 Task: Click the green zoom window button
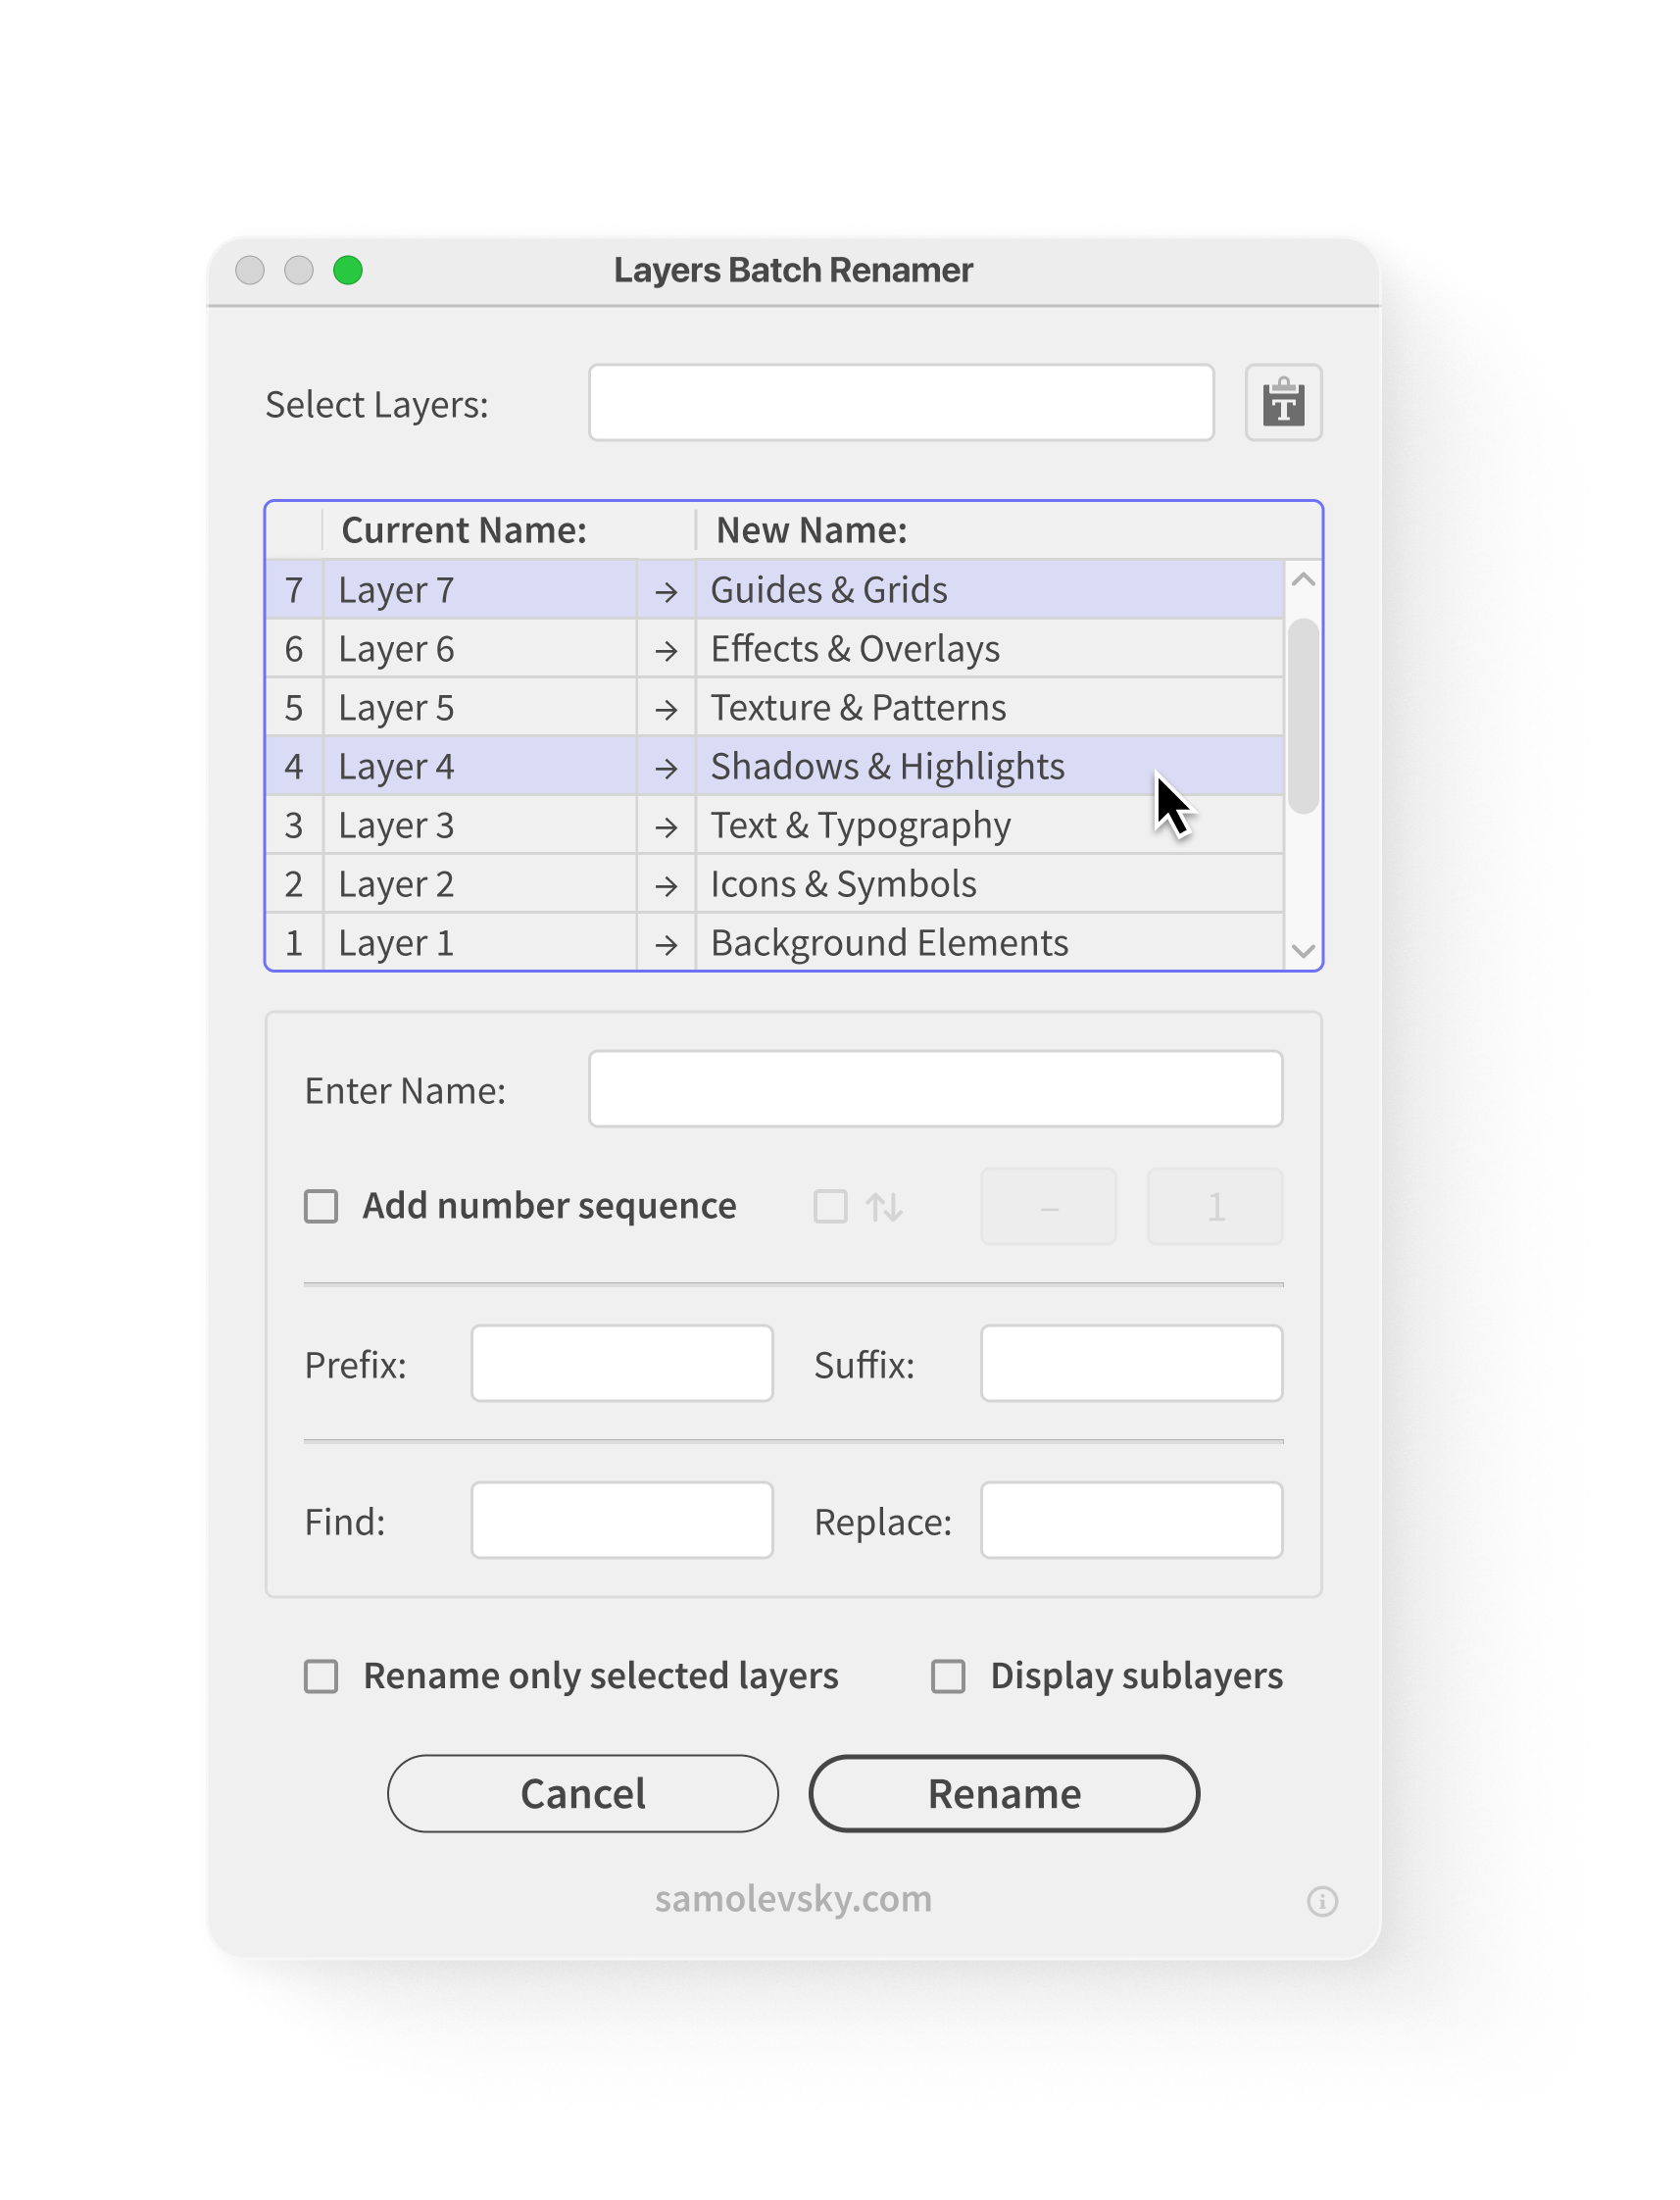[348, 270]
